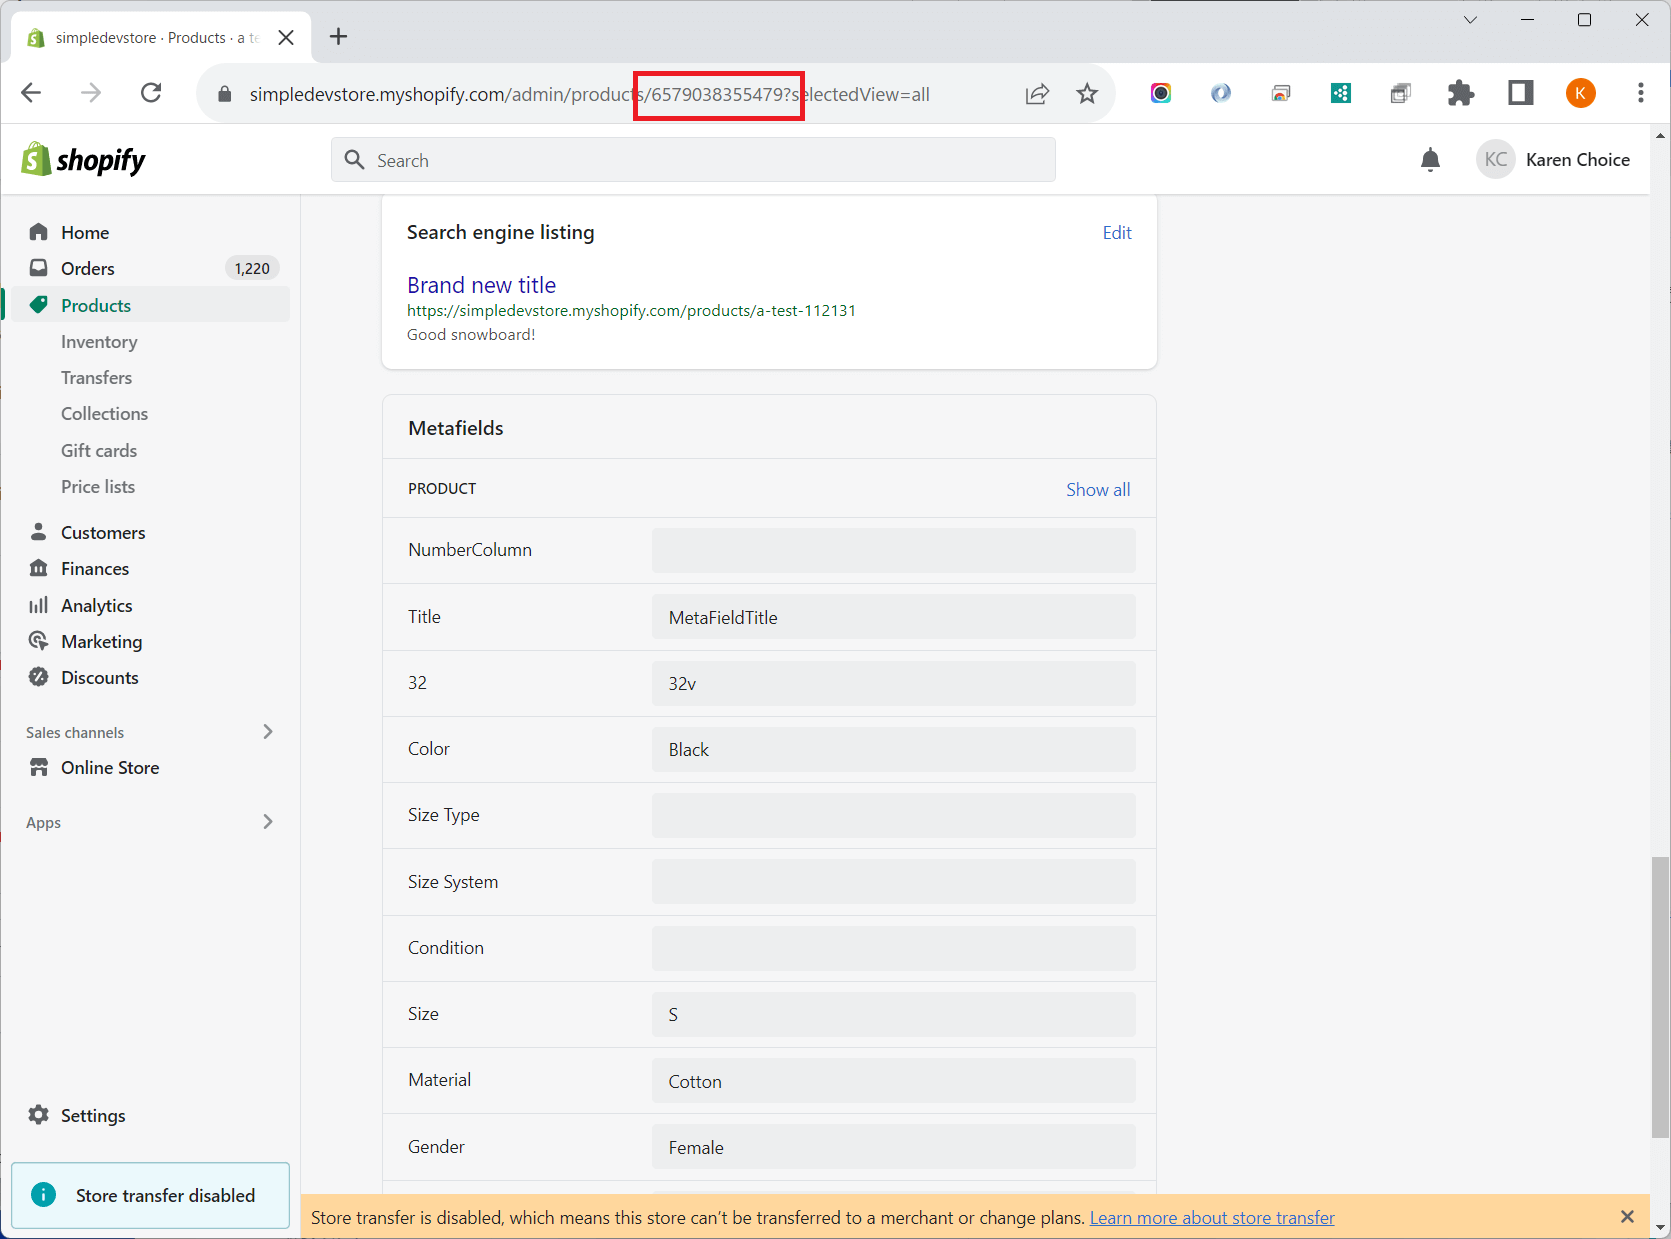The height and width of the screenshot is (1239, 1671).
Task: Click the Analytics bar chart icon
Action: [x=39, y=605]
